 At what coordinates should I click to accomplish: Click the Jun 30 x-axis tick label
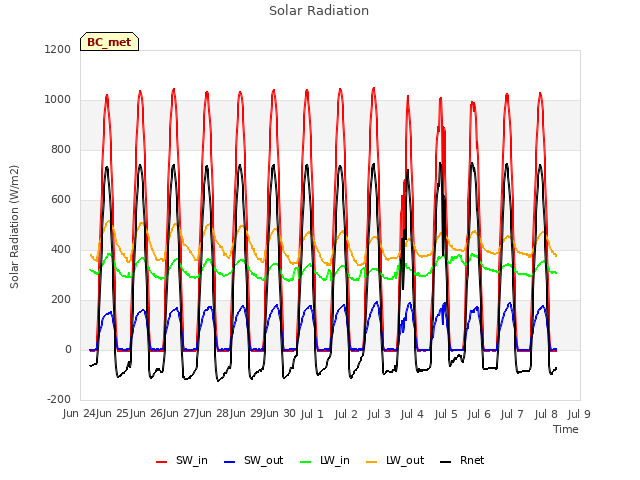click(279, 413)
